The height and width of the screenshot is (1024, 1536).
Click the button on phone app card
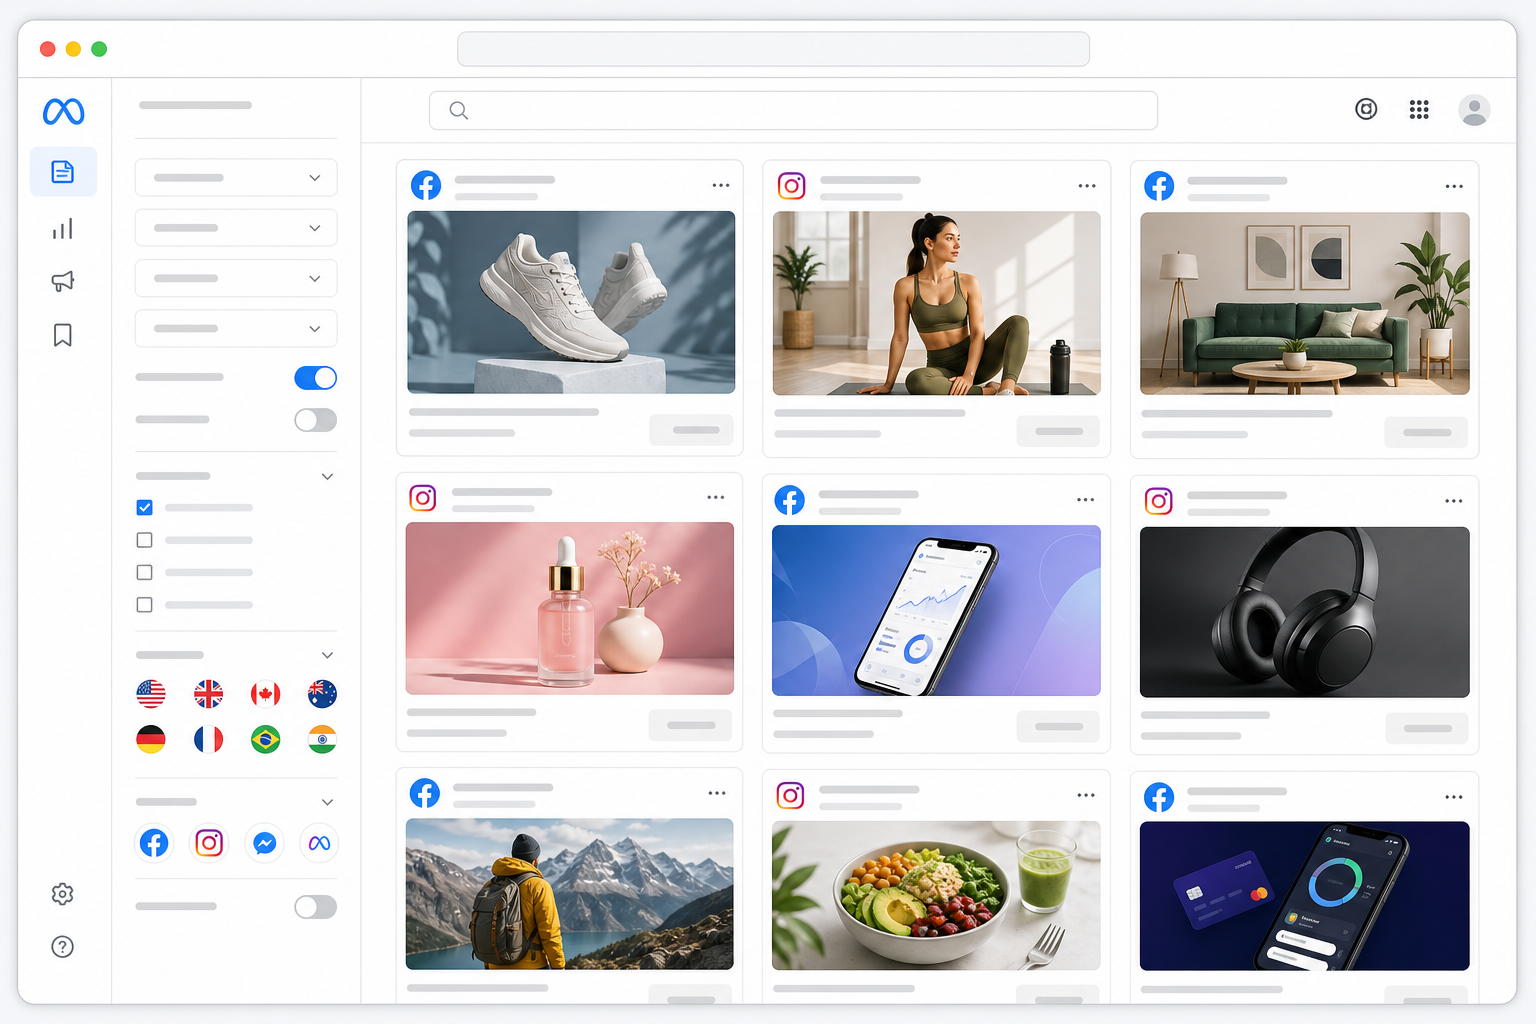(1058, 726)
